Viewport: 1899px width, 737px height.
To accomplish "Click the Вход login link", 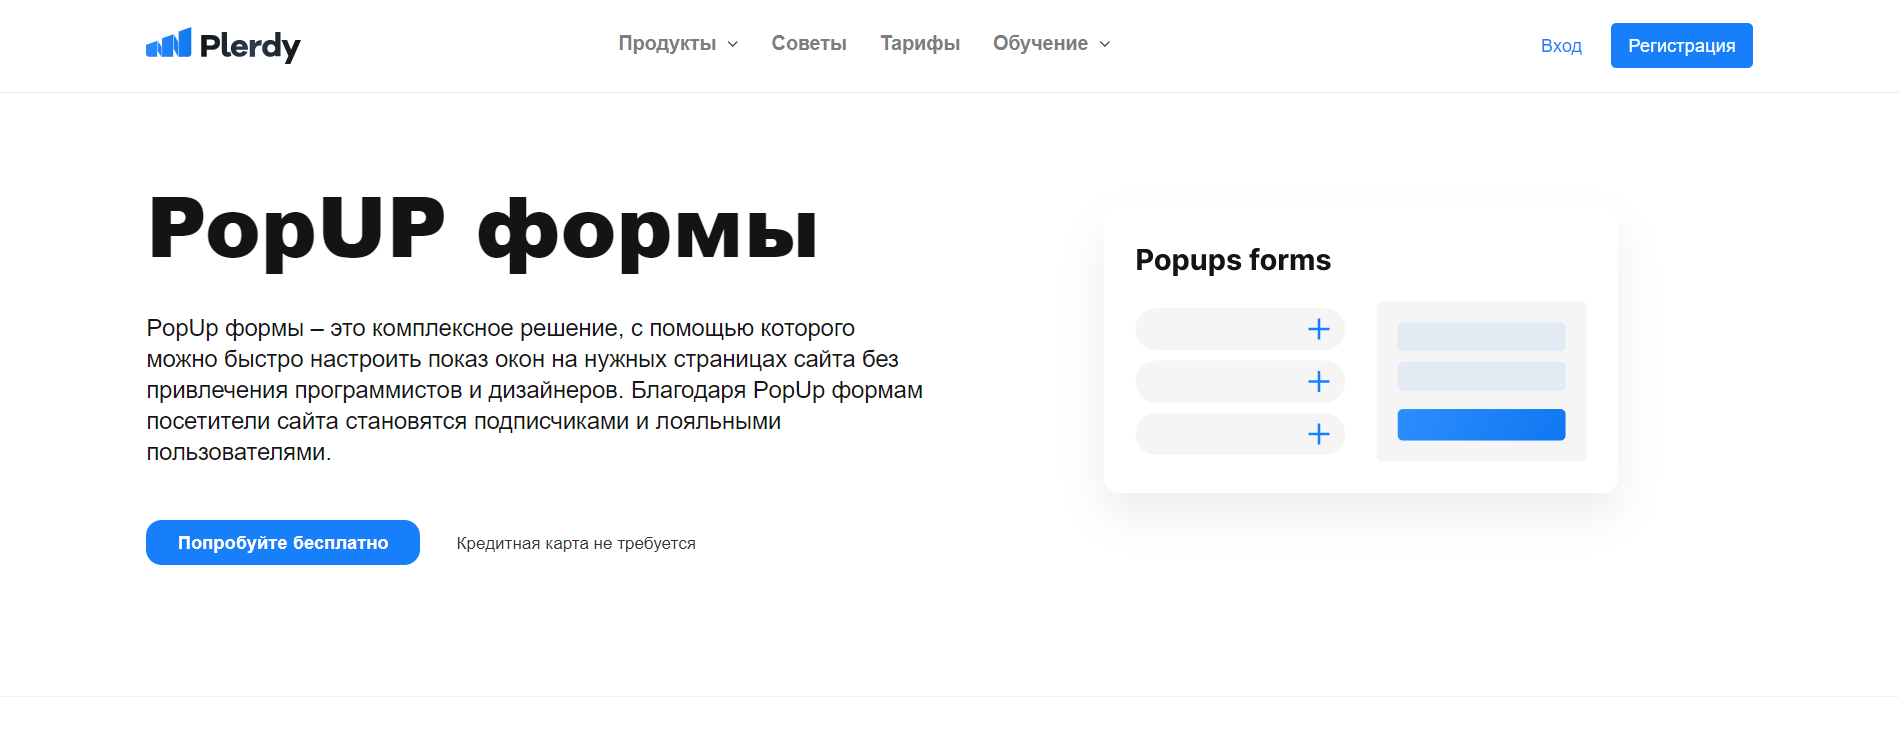I will point(1561,46).
